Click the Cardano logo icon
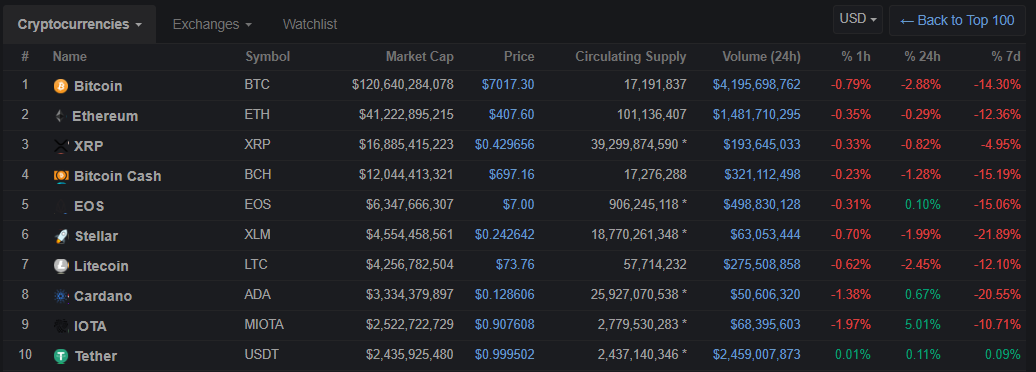This screenshot has width=1036, height=372. [61, 296]
